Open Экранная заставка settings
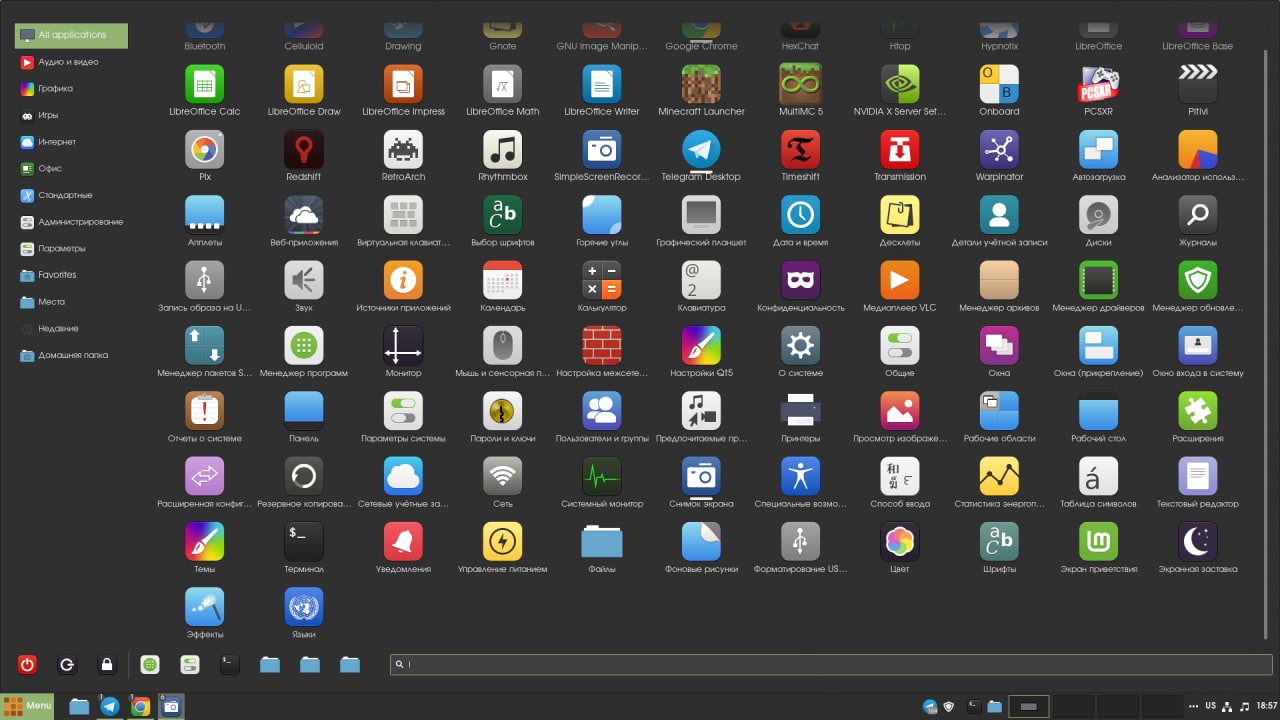 (x=1198, y=542)
